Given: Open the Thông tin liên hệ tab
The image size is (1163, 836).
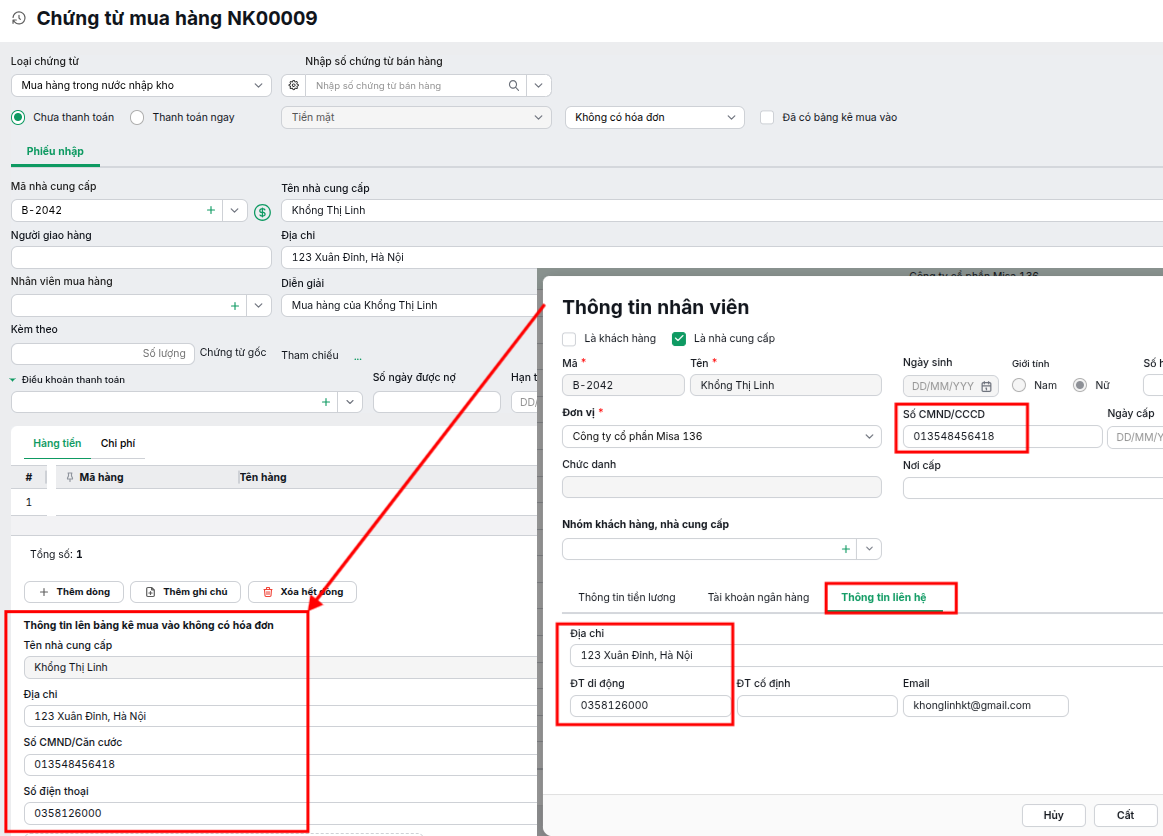Looking at the screenshot, I should tap(883, 597).
